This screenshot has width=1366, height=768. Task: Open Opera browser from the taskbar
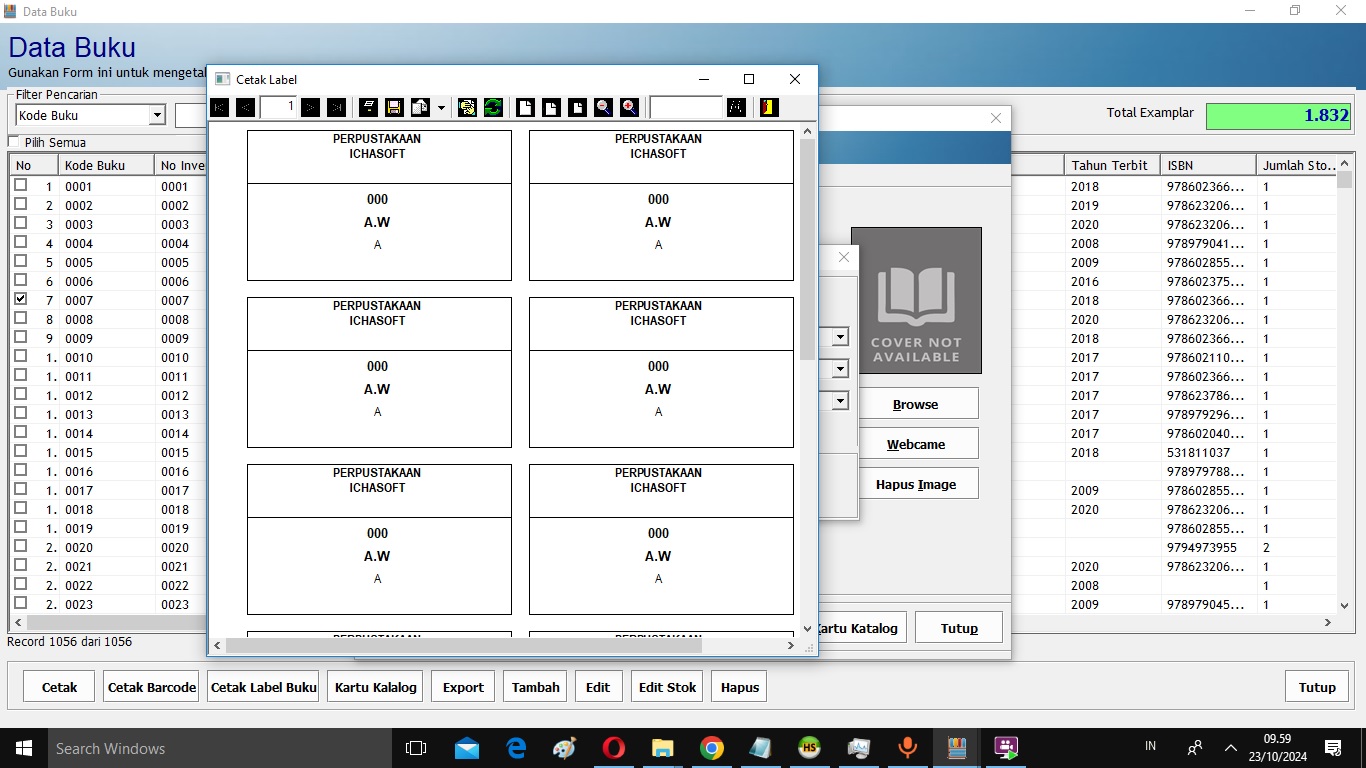[x=613, y=748]
